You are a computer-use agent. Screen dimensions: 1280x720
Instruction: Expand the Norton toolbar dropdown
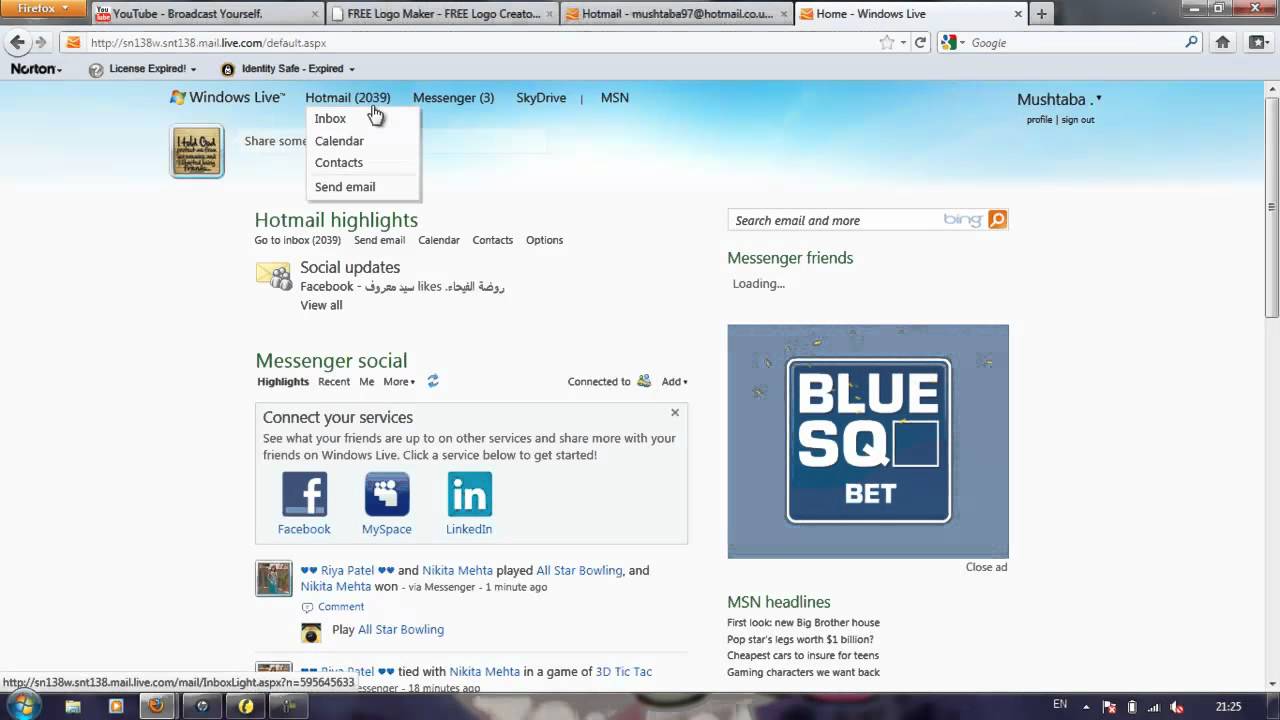59,70
